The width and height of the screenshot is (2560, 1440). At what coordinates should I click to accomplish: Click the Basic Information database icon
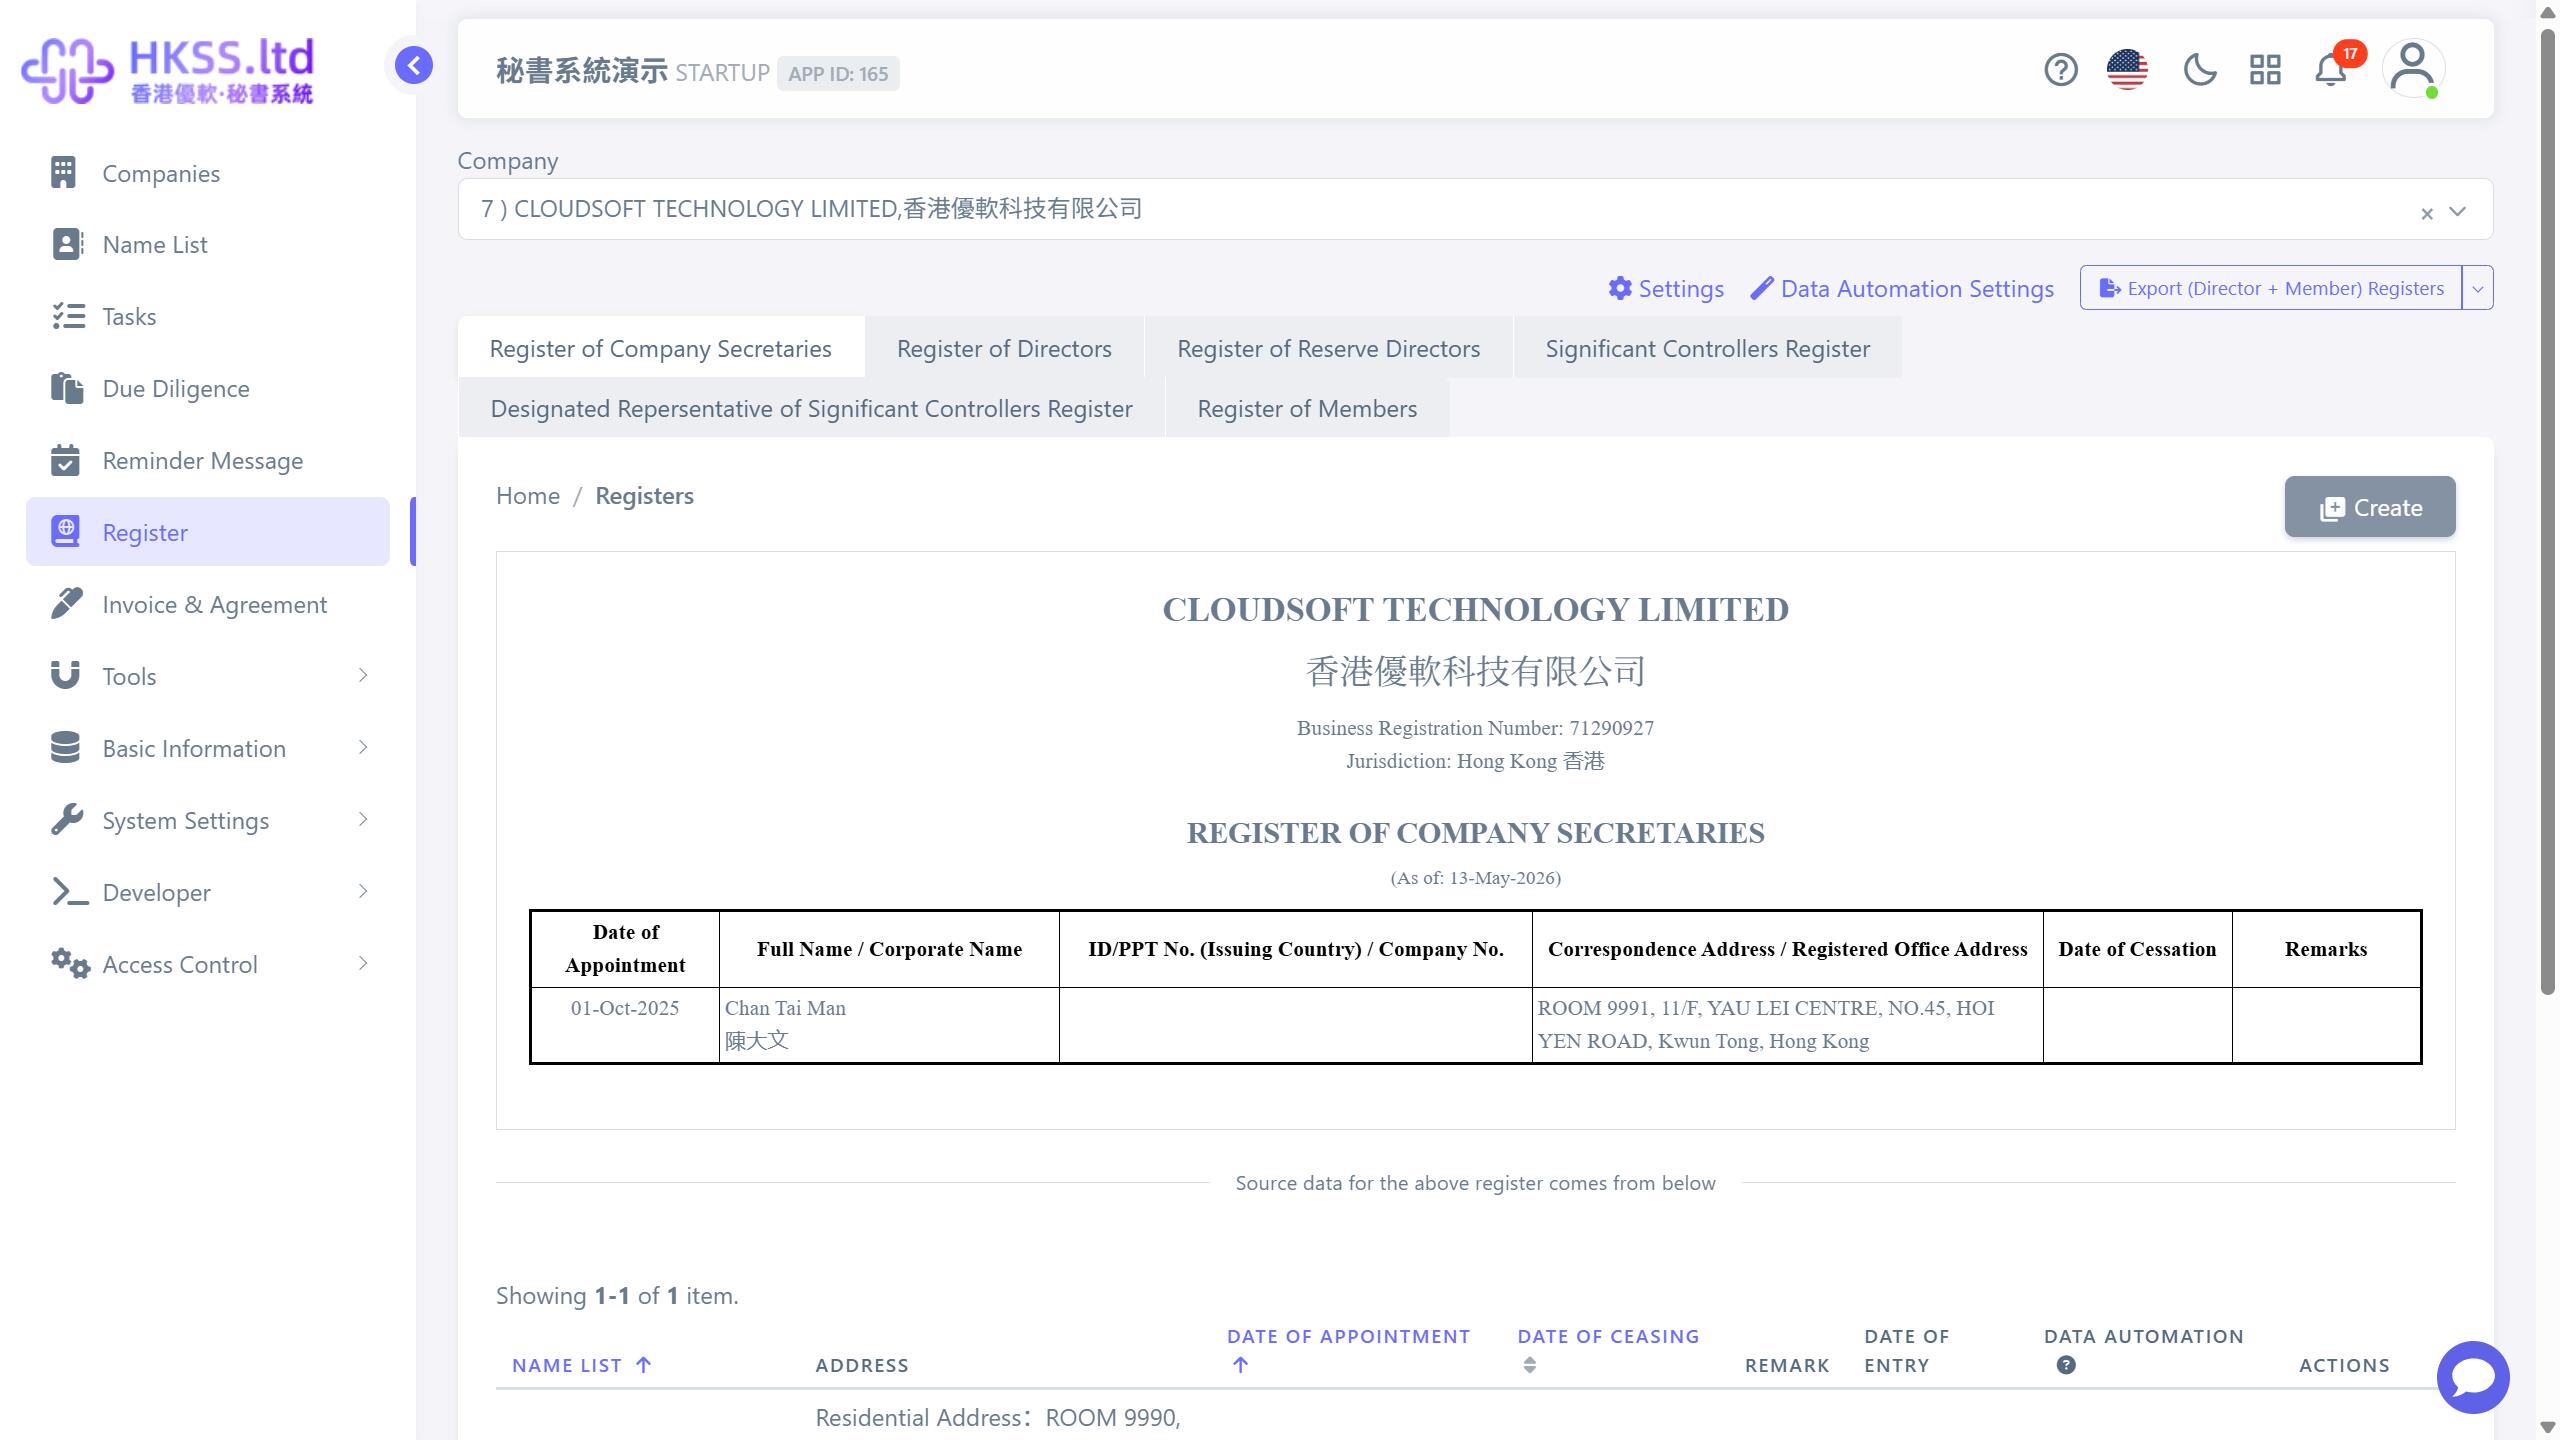(x=65, y=747)
